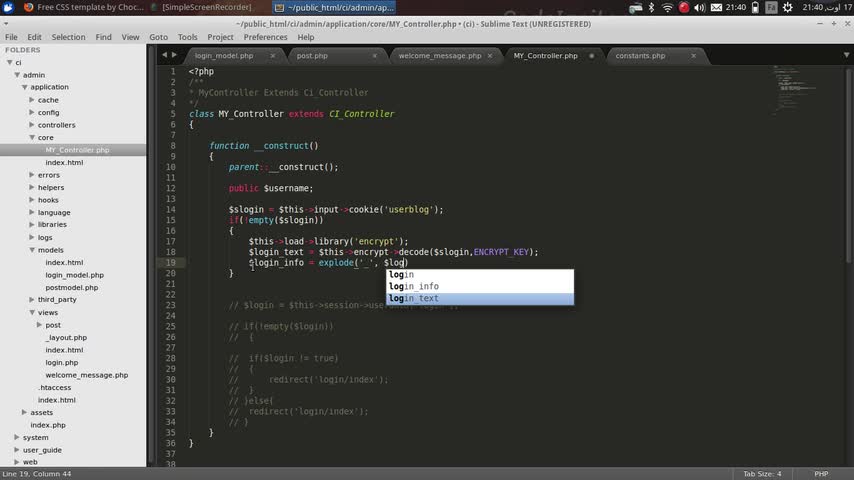Expand the user_guide folder

pyautogui.click(x=17, y=449)
